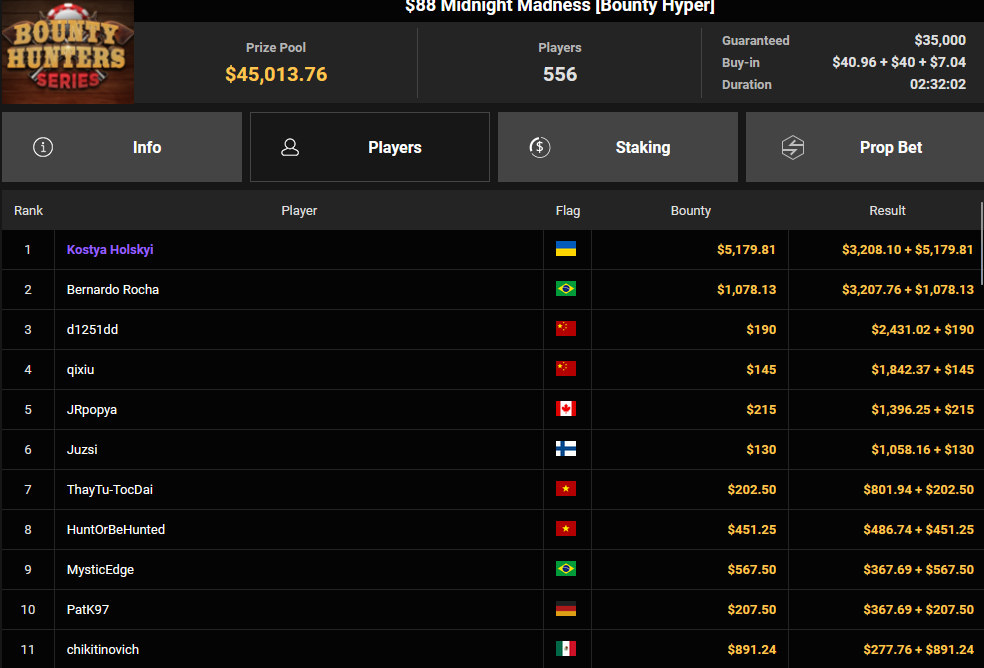Select player PatK97
The image size is (984, 668).
click(x=88, y=610)
